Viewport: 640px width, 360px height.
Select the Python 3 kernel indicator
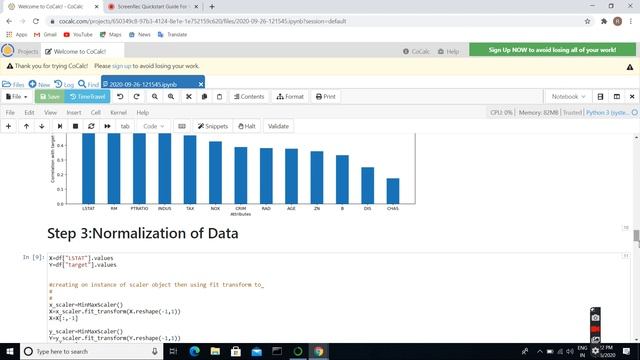pyautogui.click(x=611, y=112)
